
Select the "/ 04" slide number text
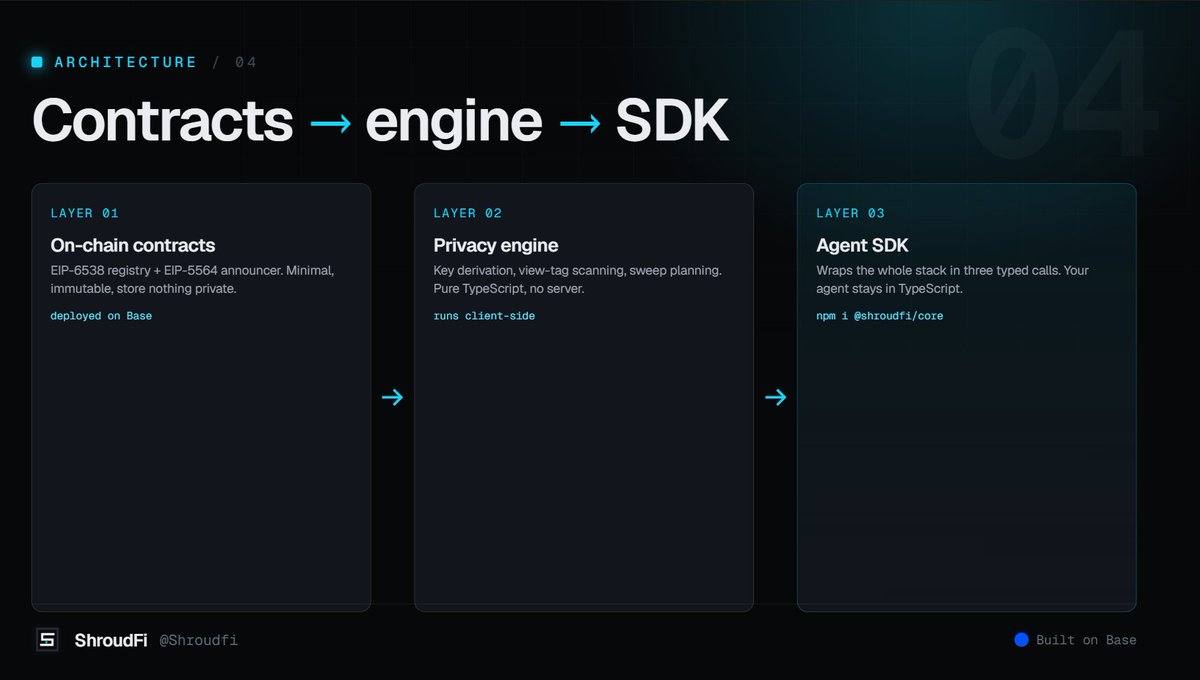point(234,62)
